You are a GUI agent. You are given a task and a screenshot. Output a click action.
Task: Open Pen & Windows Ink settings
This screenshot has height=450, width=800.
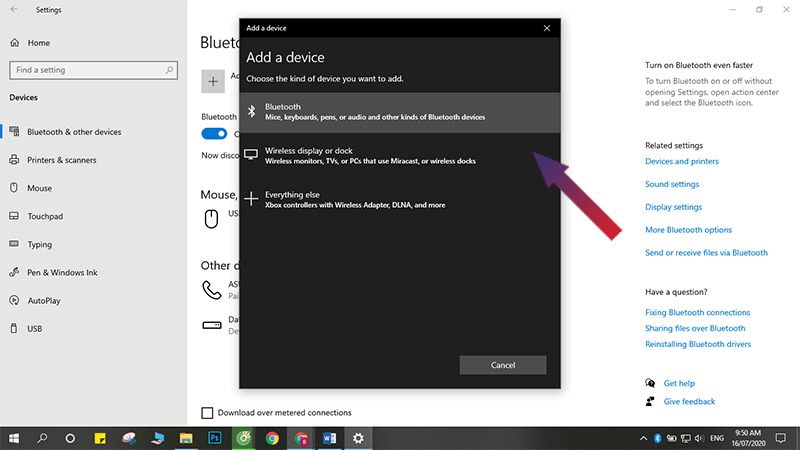tap(64, 272)
